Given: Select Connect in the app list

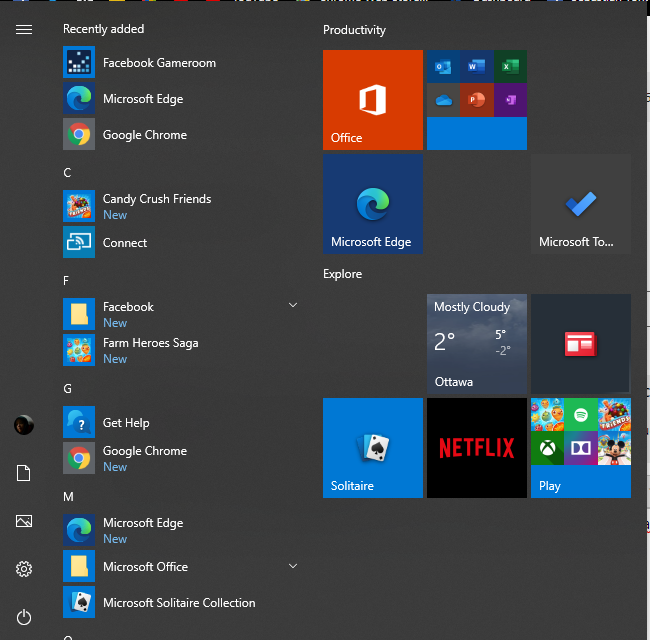Looking at the screenshot, I should pos(124,243).
